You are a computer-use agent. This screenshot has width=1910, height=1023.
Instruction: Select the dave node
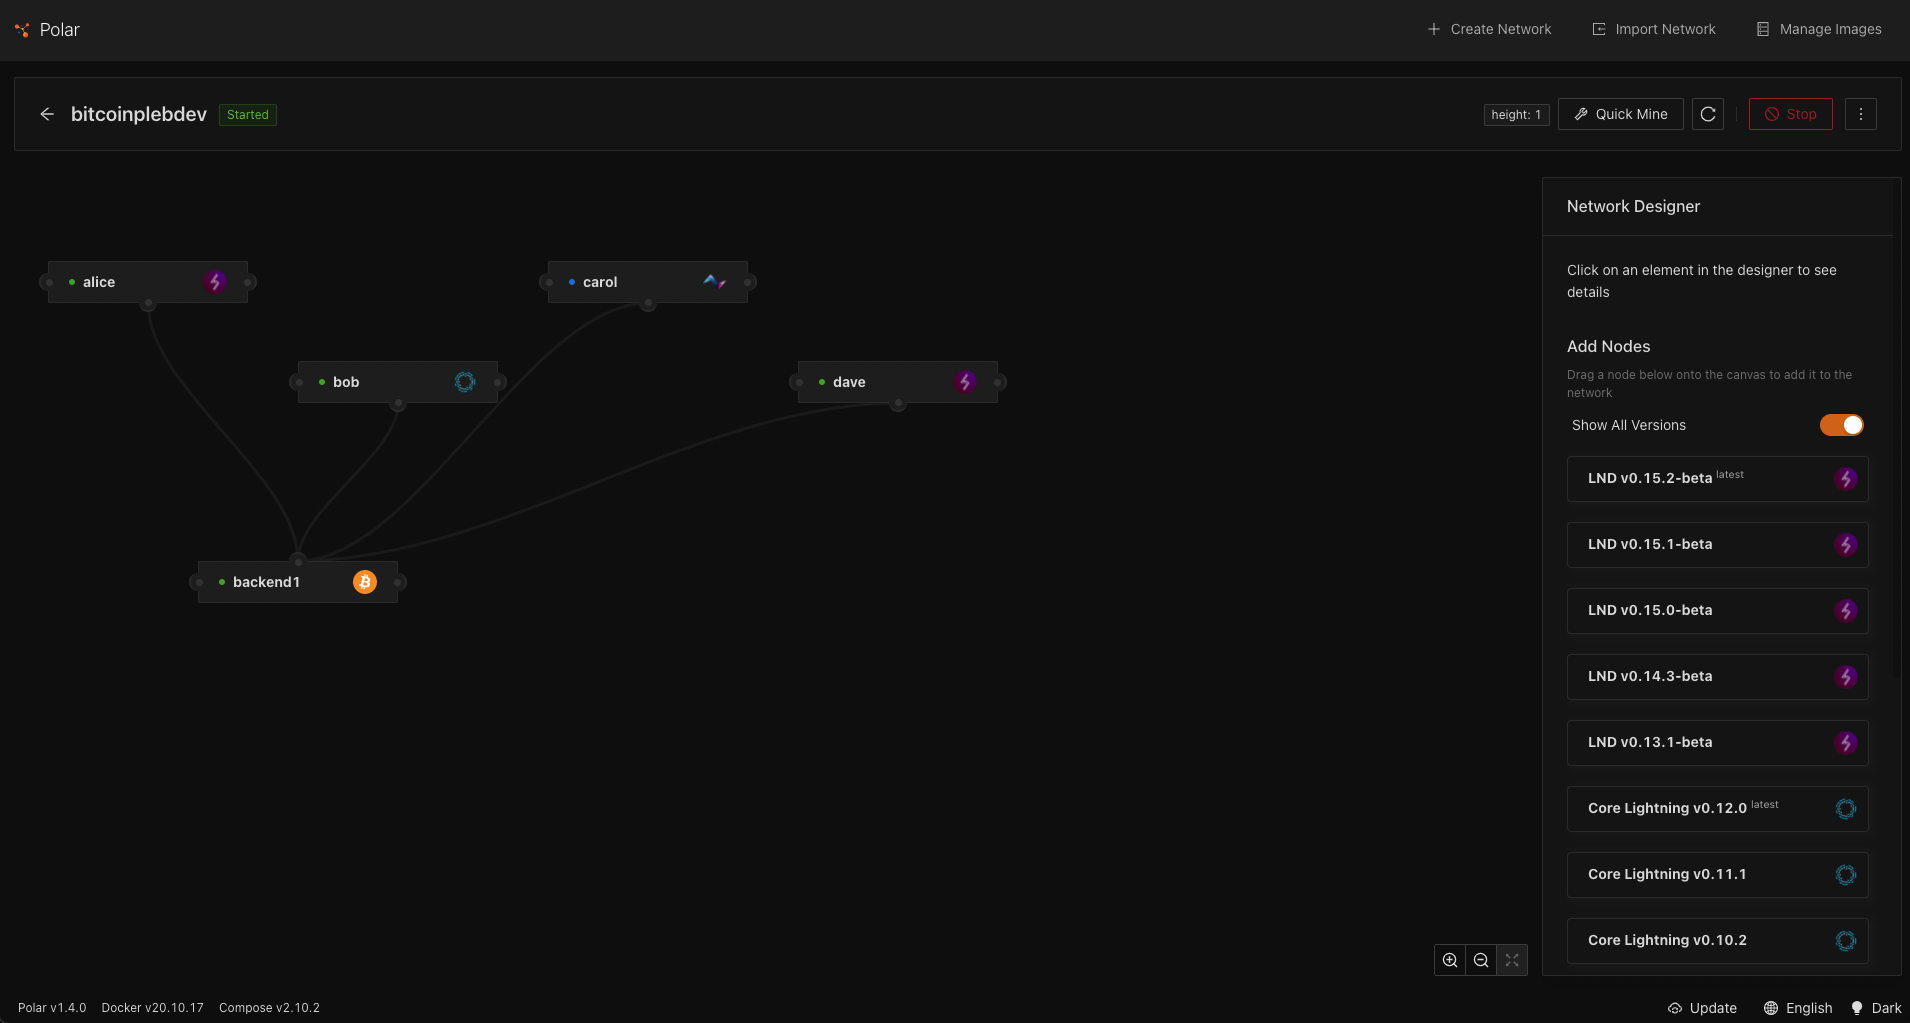click(x=898, y=382)
